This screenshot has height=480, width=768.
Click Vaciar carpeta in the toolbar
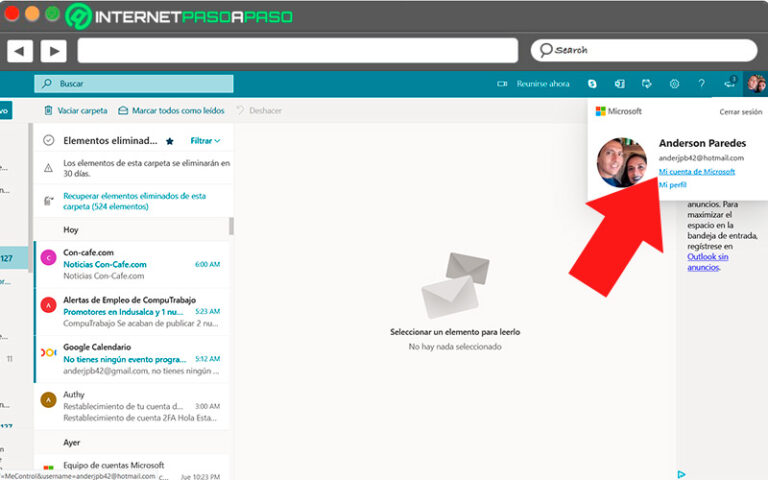click(75, 111)
